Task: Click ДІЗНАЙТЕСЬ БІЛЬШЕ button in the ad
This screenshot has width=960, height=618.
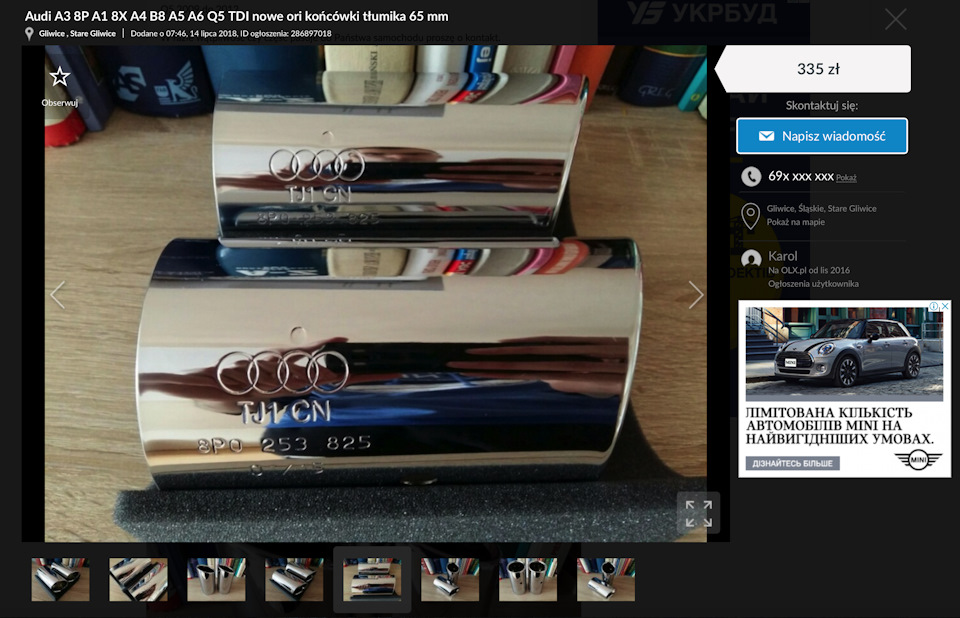Action: (x=792, y=464)
